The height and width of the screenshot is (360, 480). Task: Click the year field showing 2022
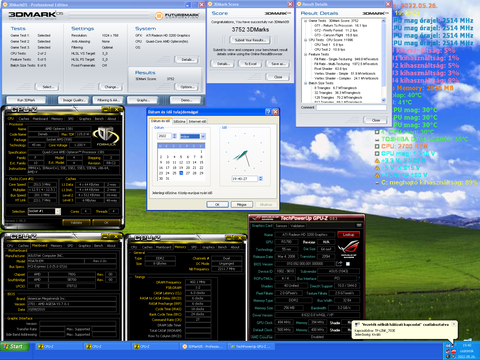point(164,136)
